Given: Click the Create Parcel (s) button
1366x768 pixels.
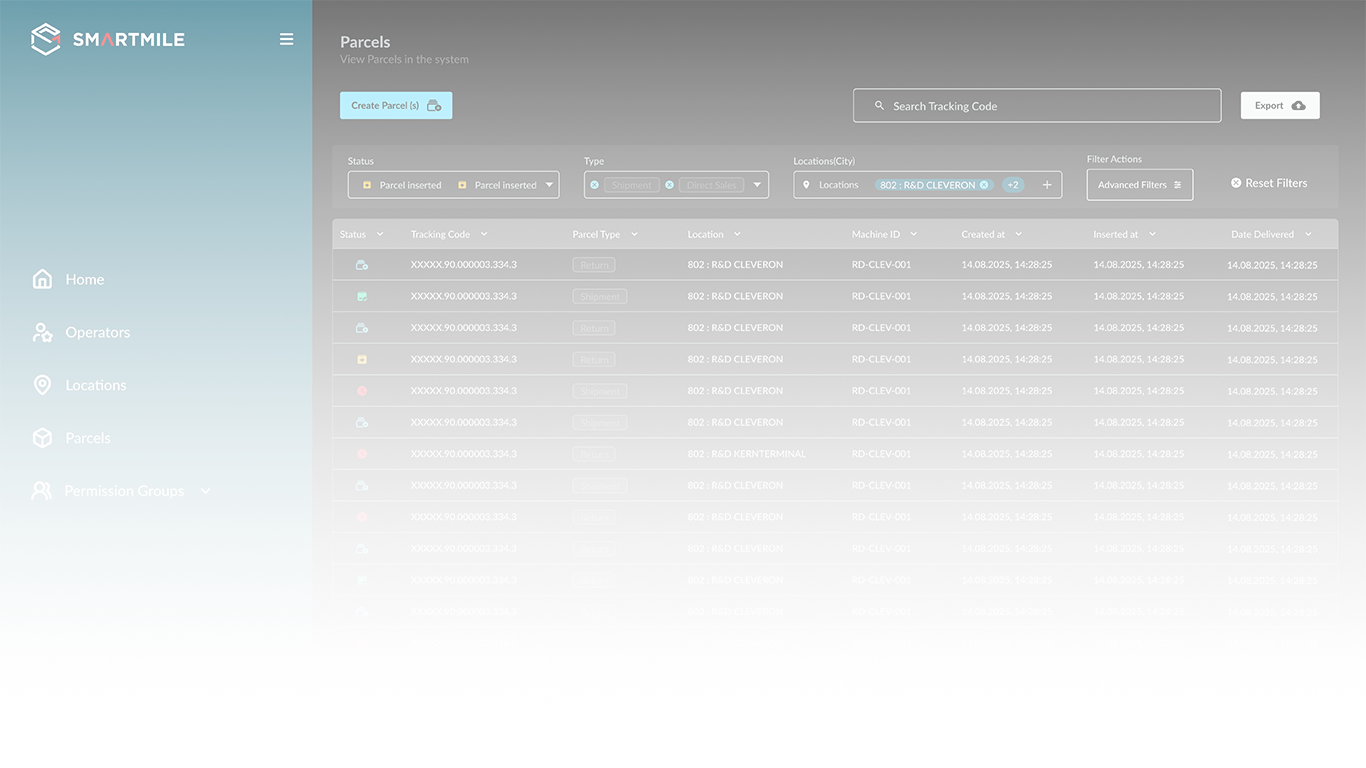Looking at the screenshot, I should pyautogui.click(x=396, y=106).
